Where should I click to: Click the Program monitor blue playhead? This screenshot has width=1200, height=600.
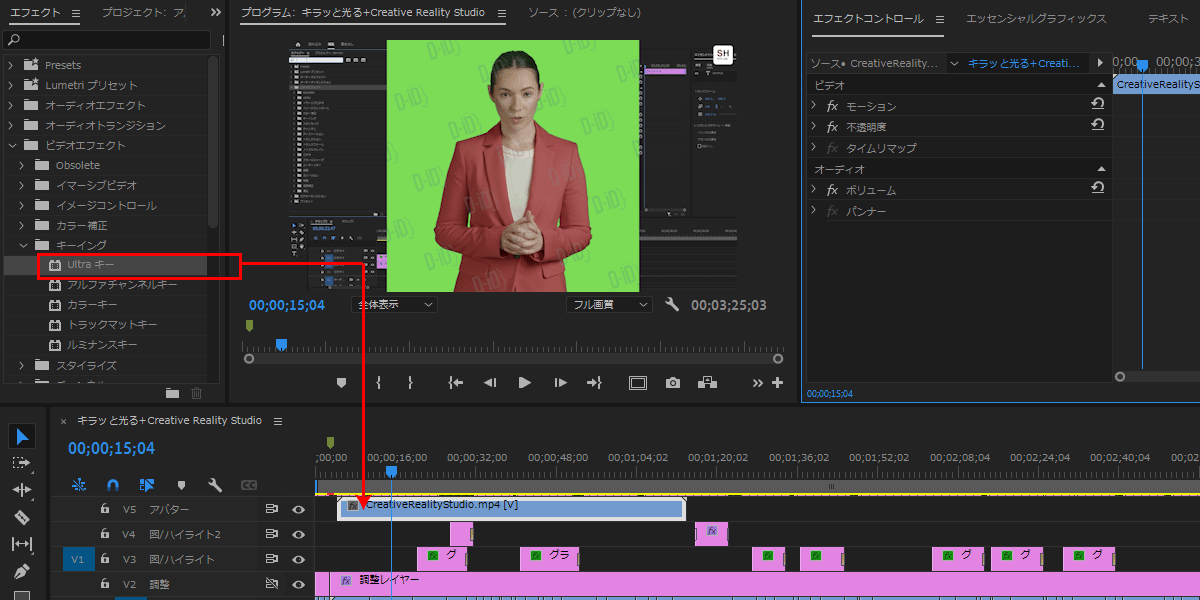(282, 344)
